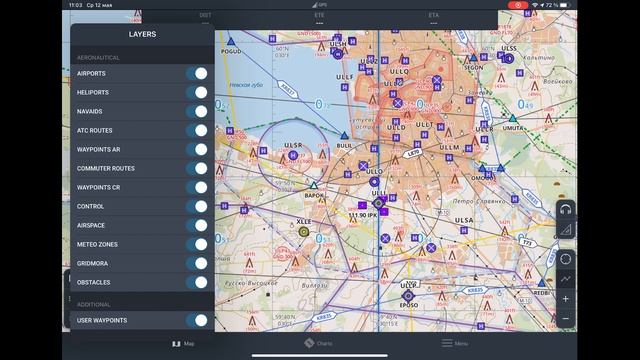The width and height of the screenshot is (640, 360).
Task: Tap the UMUTA waypoint triangle
Action: point(513,119)
